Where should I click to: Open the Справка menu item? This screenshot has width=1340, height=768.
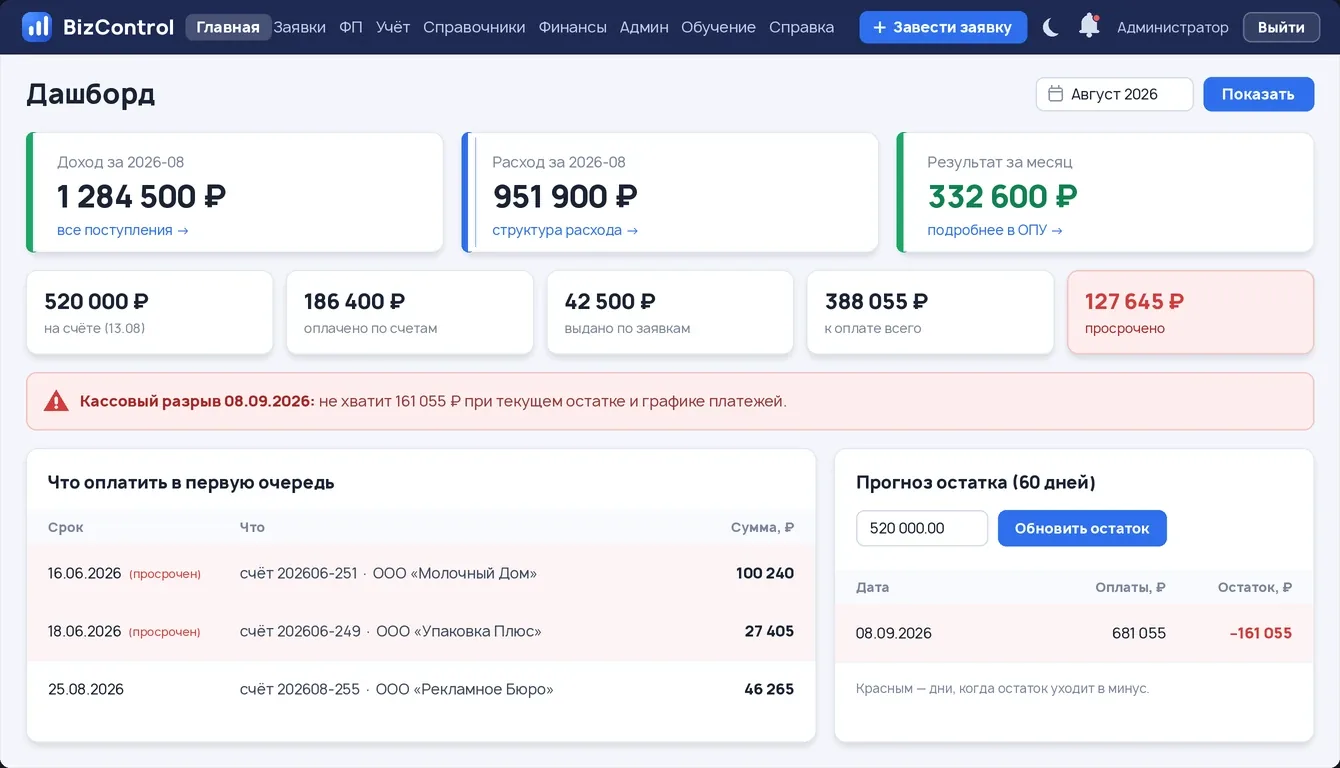(x=801, y=27)
